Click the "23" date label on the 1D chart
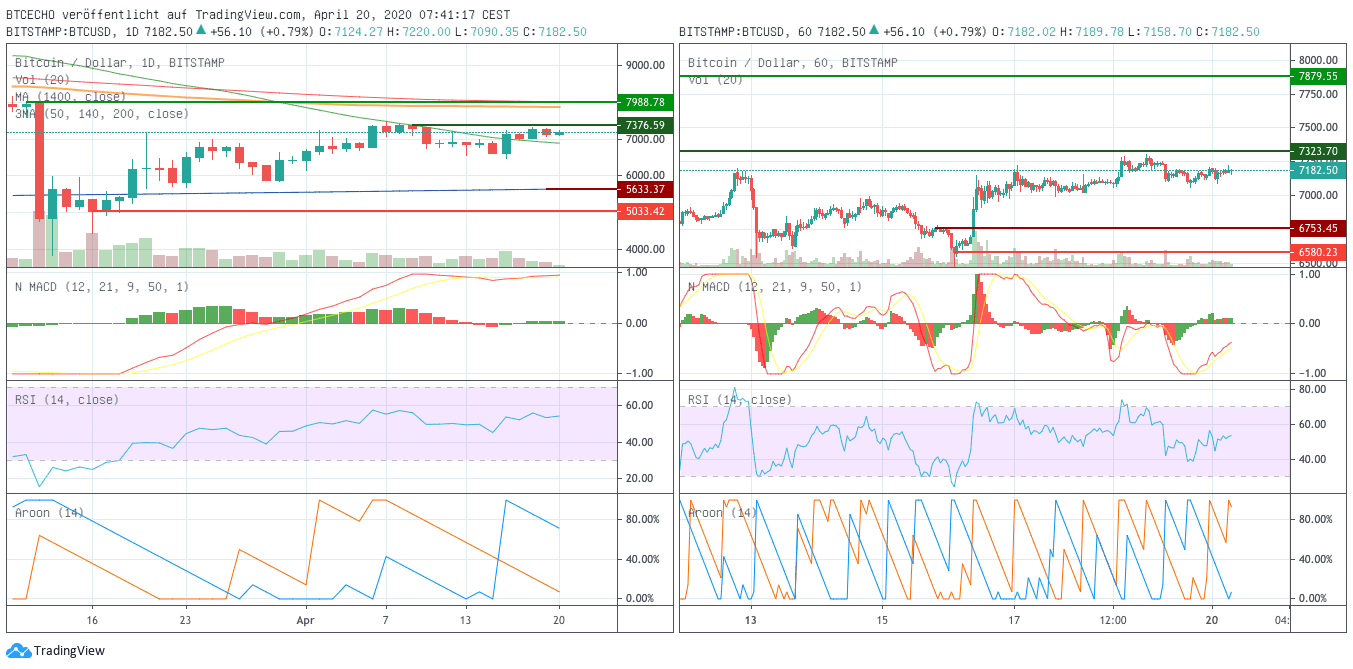This screenshot has width=1353, height=669. click(184, 619)
